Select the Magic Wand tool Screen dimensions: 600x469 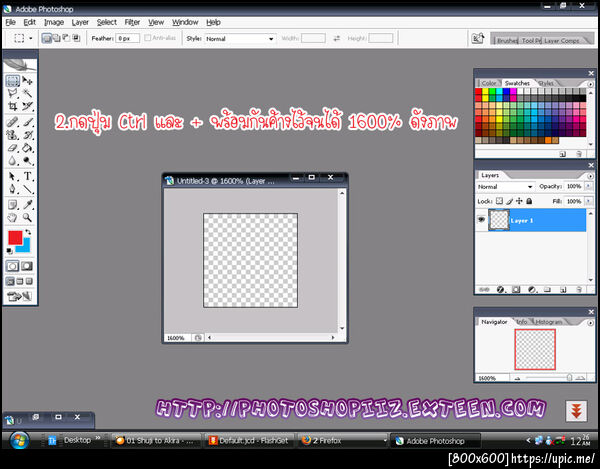pos(27,93)
